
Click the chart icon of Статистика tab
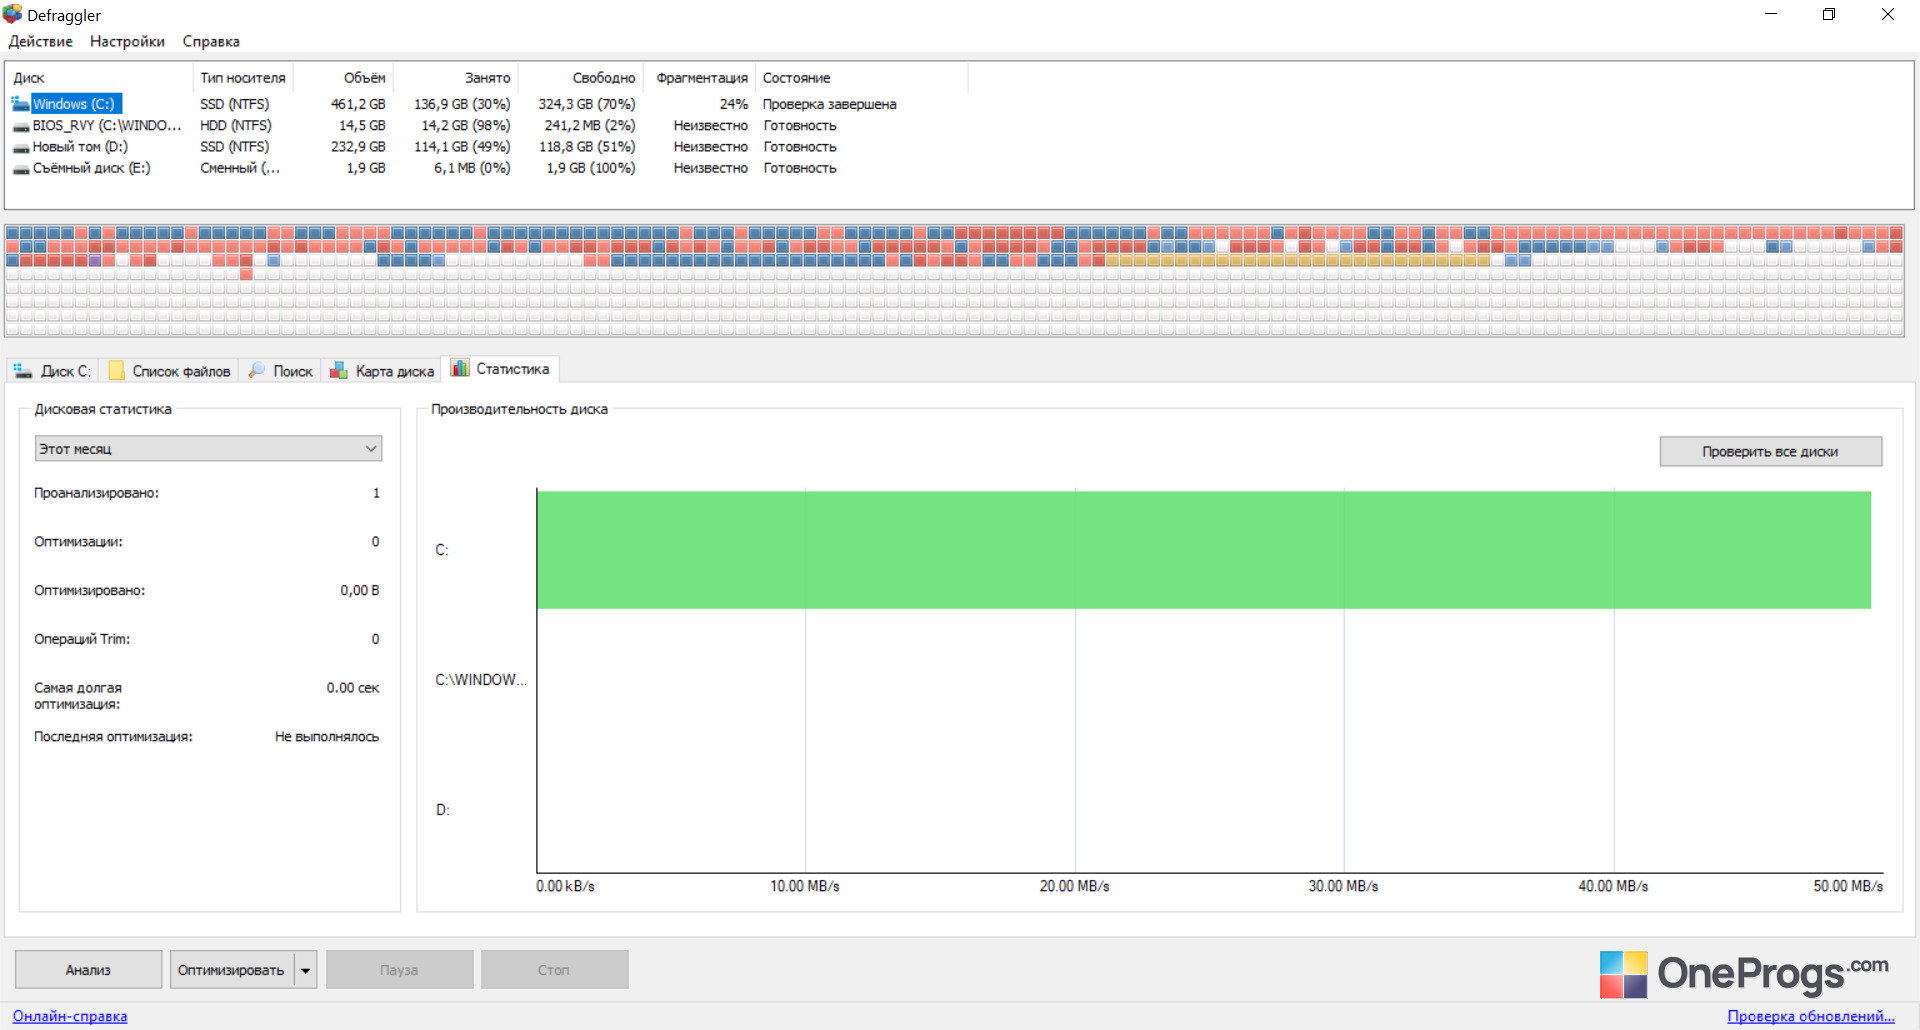coord(460,368)
